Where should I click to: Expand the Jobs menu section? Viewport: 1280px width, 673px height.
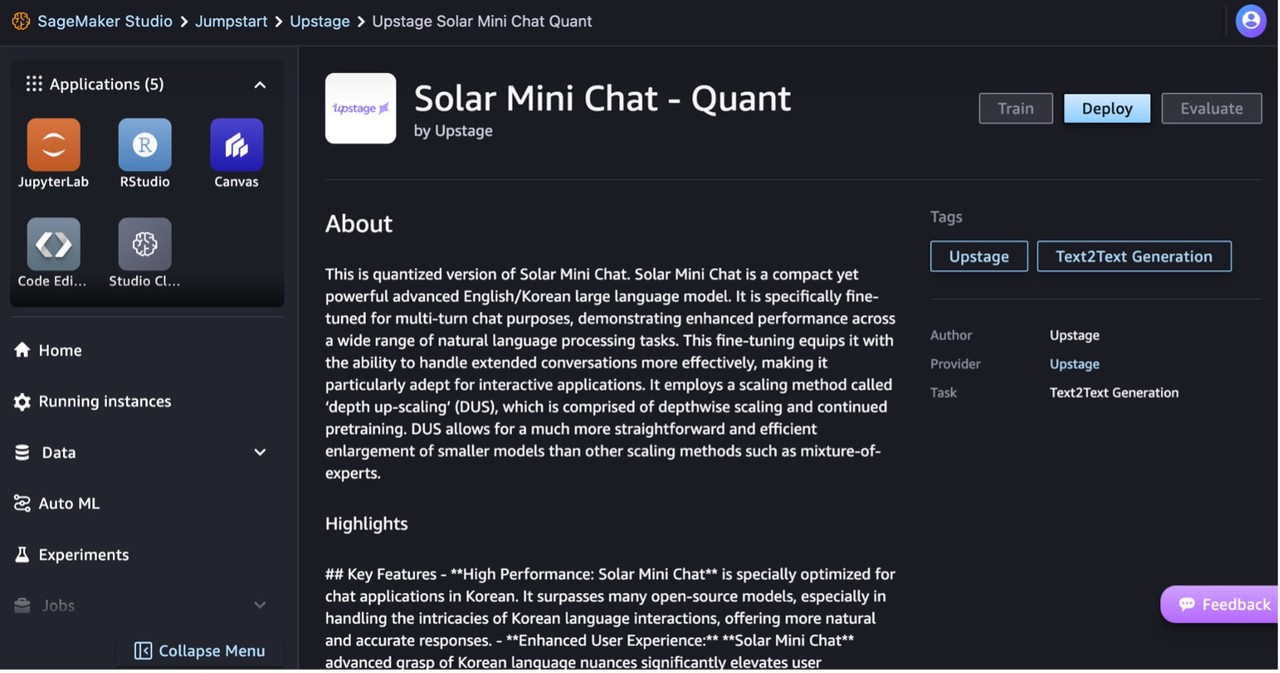click(x=260, y=605)
